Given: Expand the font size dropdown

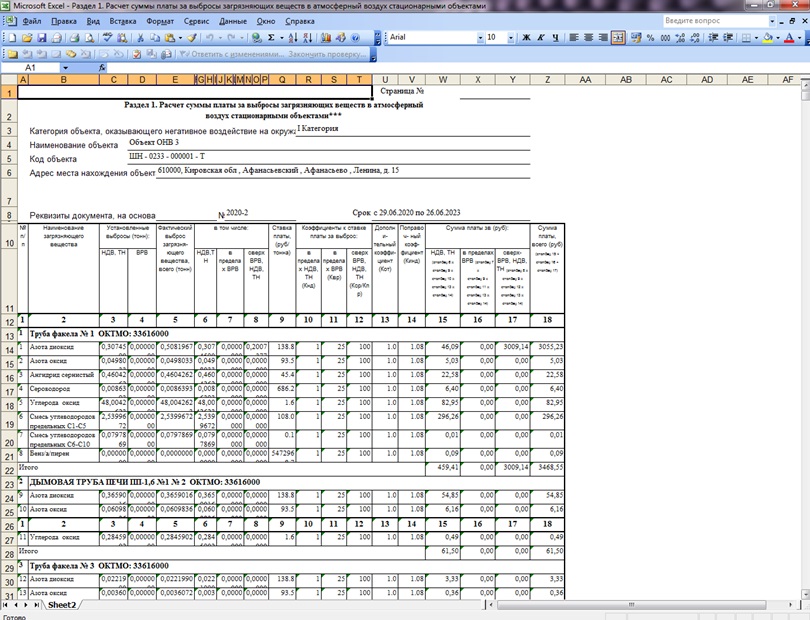Looking at the screenshot, I should coord(513,37).
